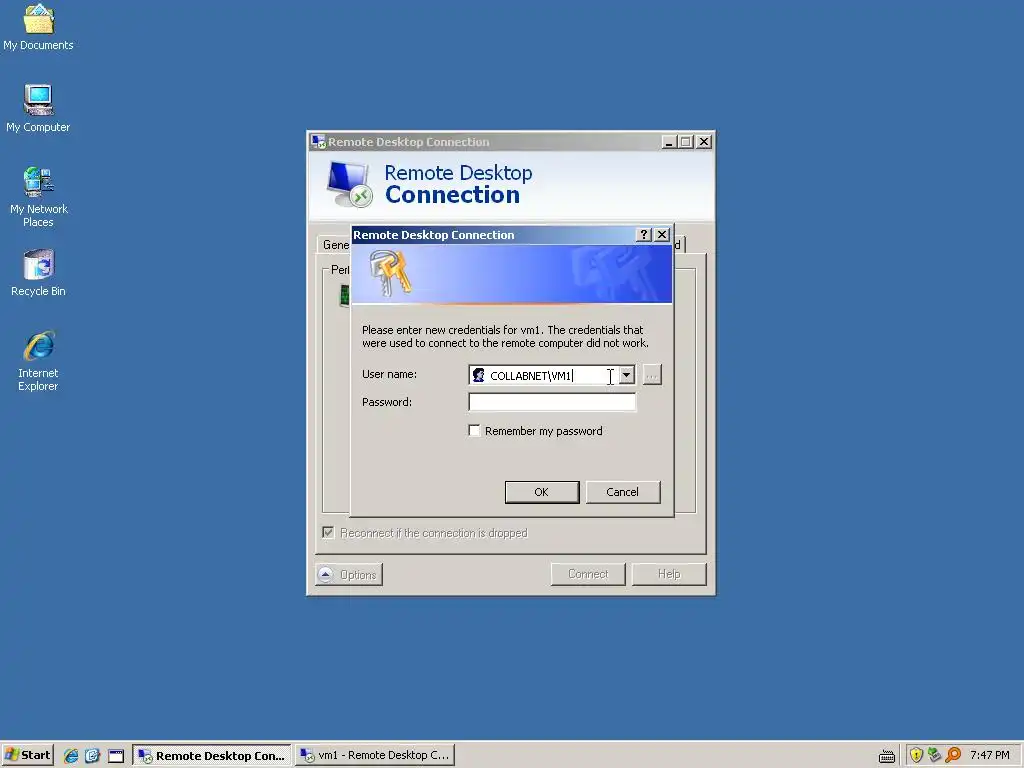The width and height of the screenshot is (1024, 768).
Task: Open the Recycle Bin icon
Action: 39,272
